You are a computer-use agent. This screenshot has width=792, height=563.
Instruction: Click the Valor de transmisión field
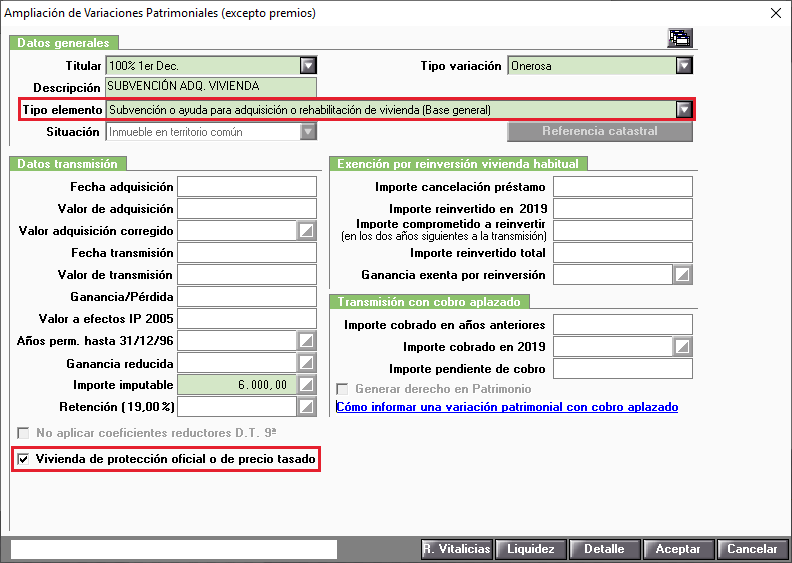[x=247, y=275]
